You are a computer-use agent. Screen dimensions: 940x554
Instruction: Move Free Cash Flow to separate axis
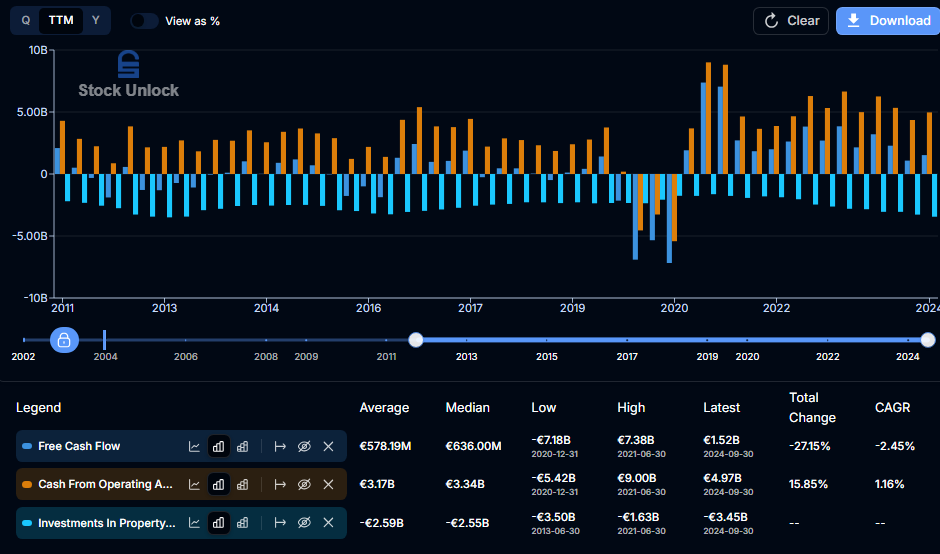280,446
